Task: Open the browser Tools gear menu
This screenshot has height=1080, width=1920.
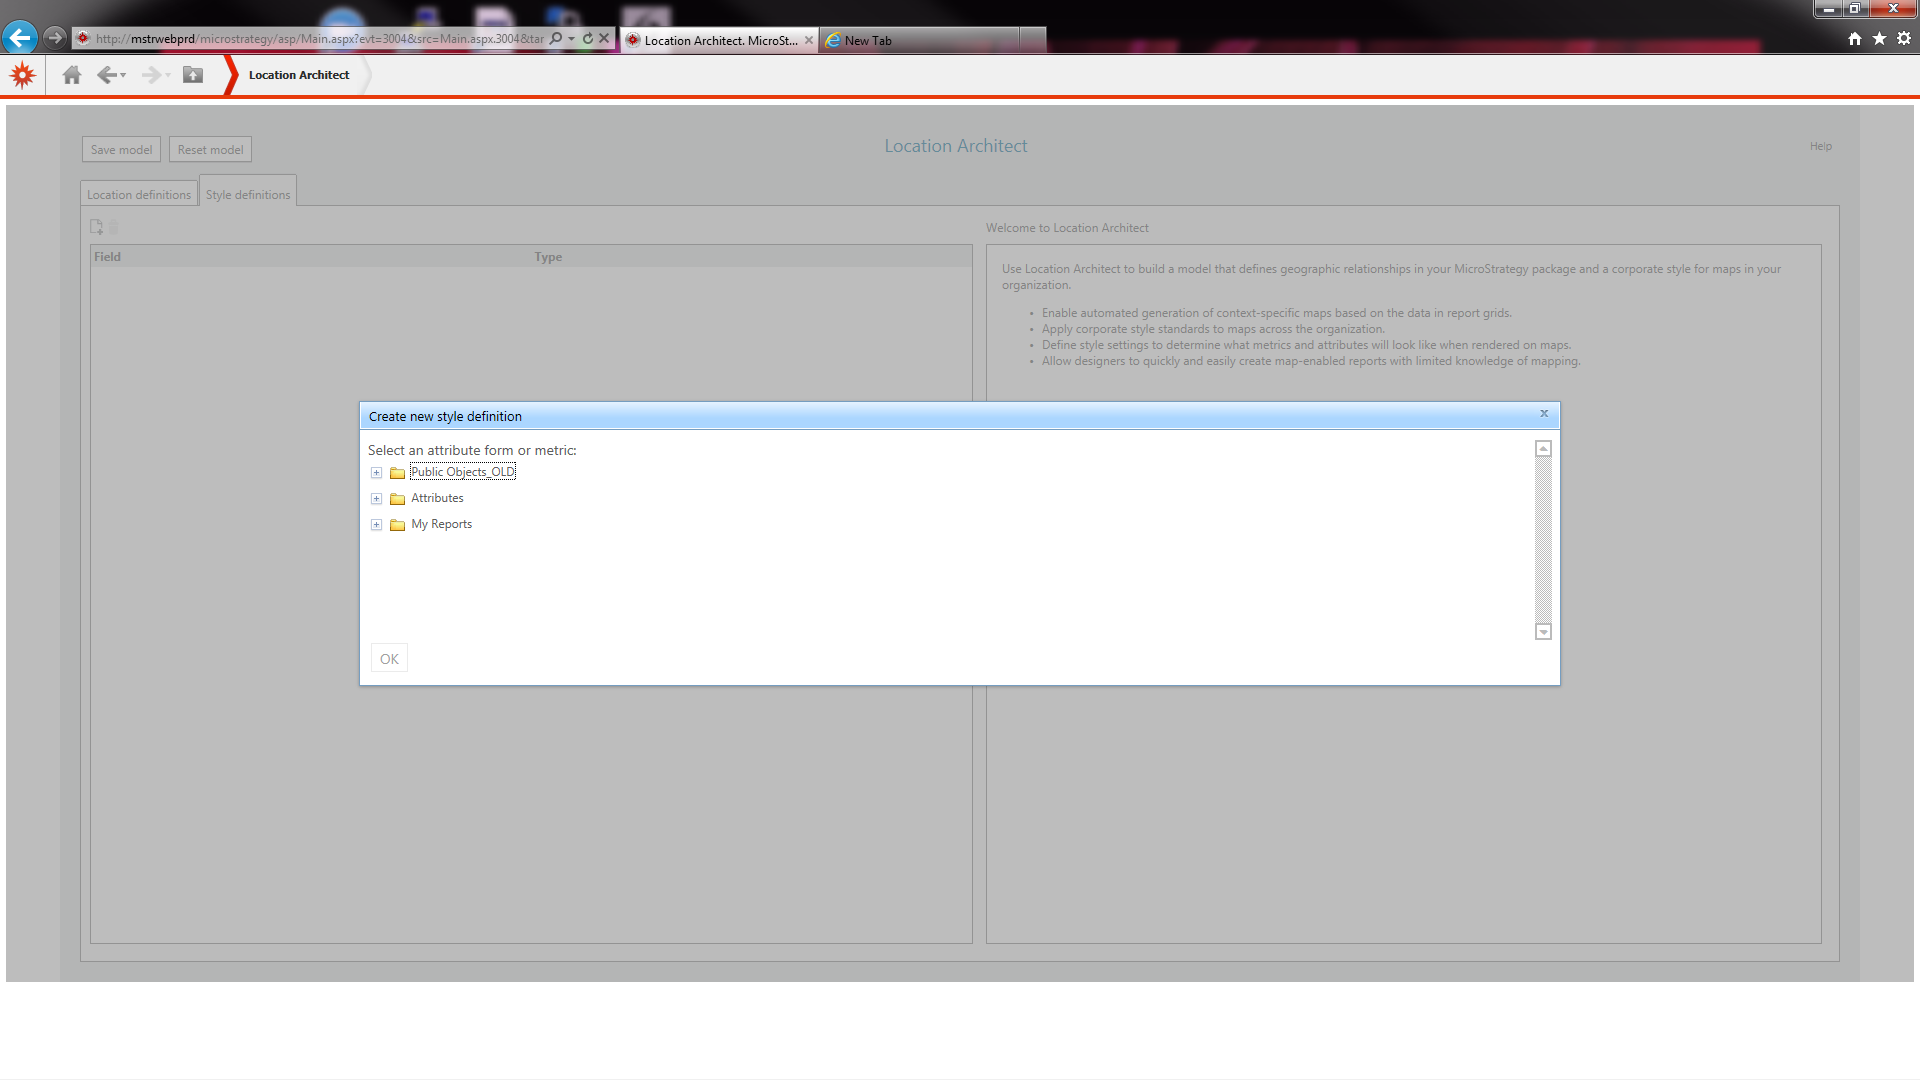Action: (x=1904, y=39)
